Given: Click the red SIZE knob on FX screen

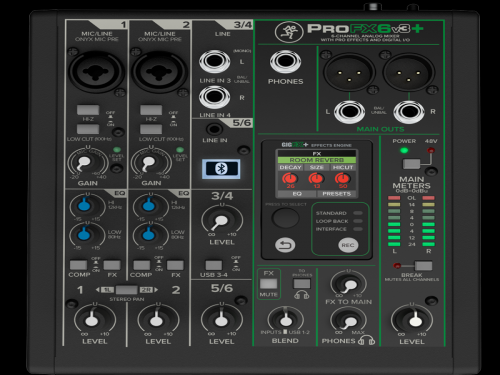Looking at the screenshot, I should [x=316, y=179].
